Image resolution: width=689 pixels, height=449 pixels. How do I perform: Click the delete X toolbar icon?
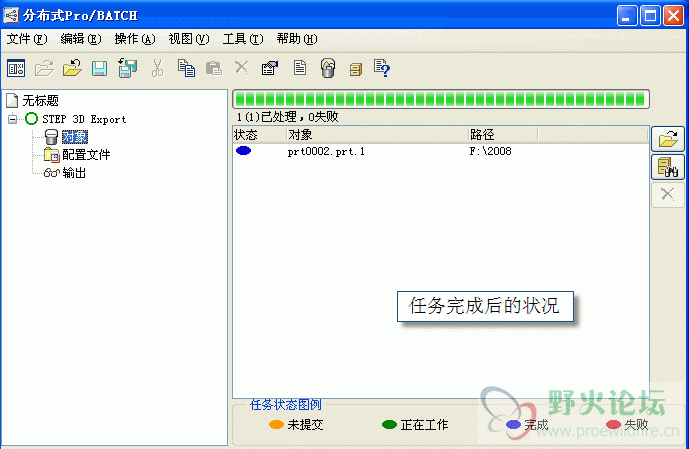pos(241,68)
